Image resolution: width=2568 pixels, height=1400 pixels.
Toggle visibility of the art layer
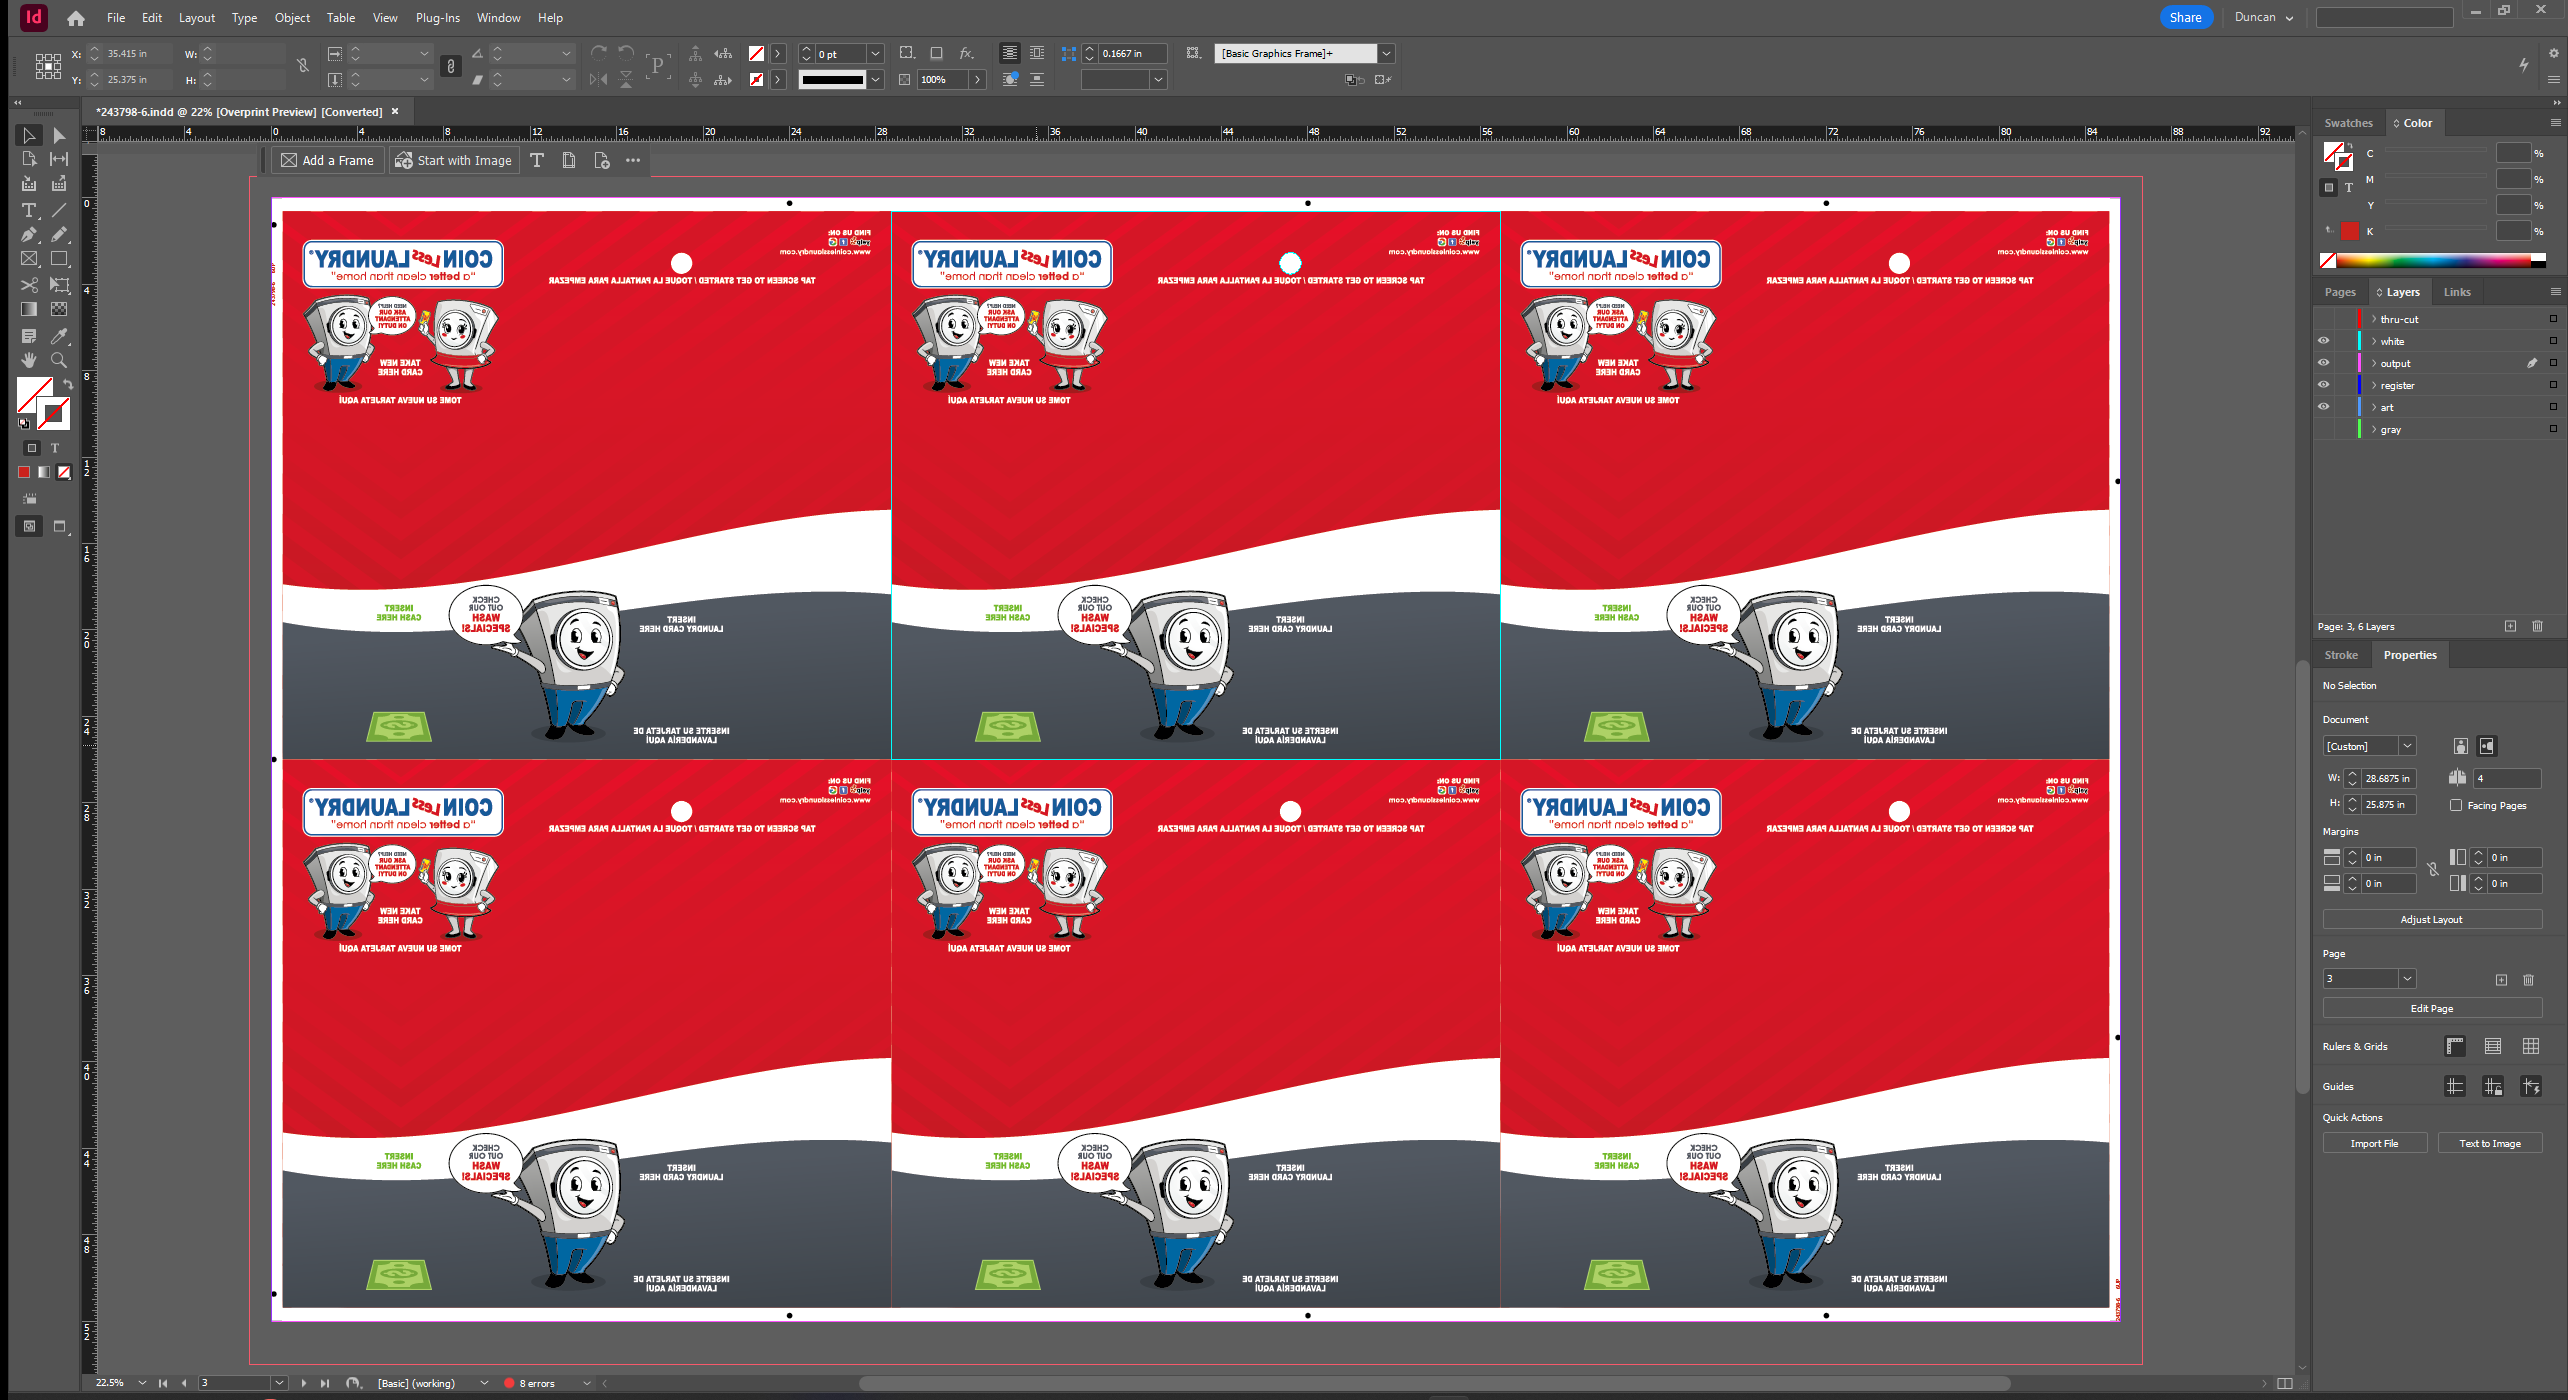tap(2324, 407)
